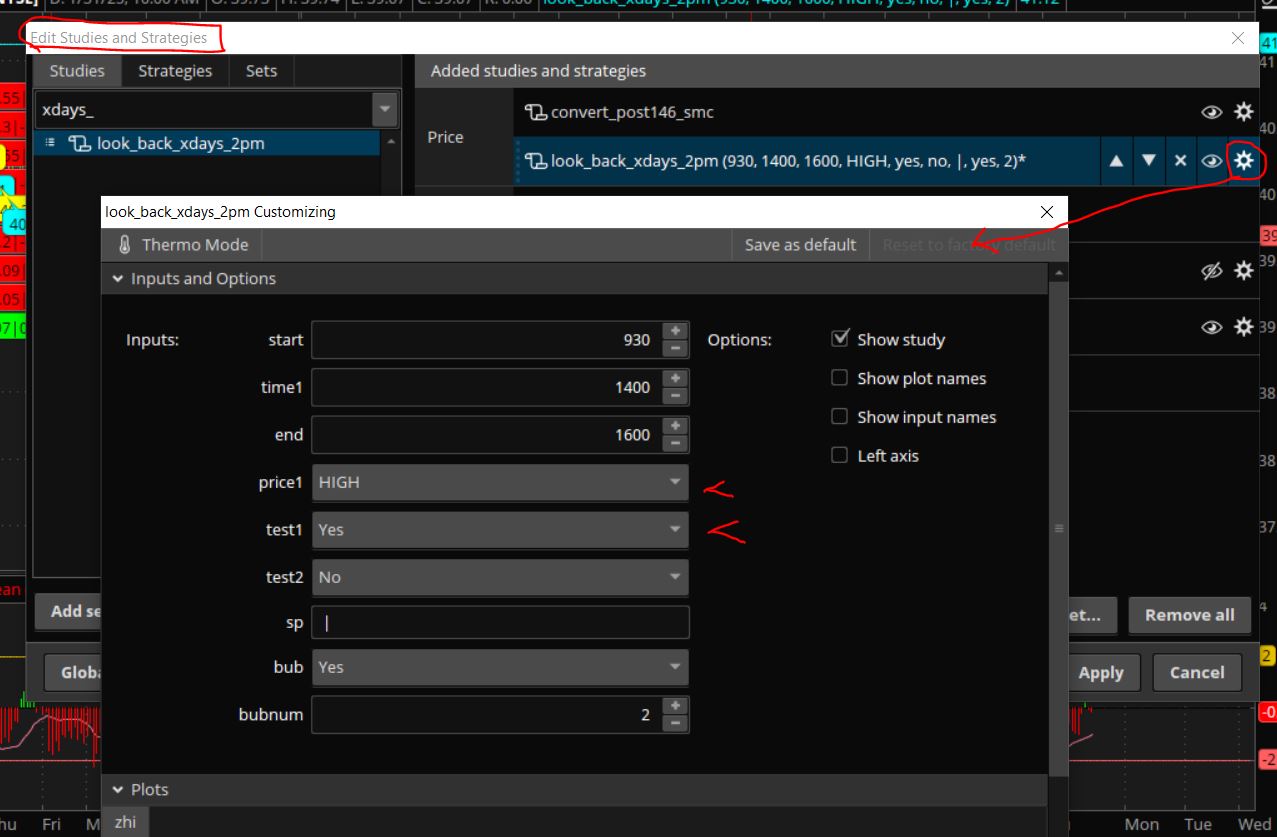Collapse Inputs and Options section

(x=118, y=279)
